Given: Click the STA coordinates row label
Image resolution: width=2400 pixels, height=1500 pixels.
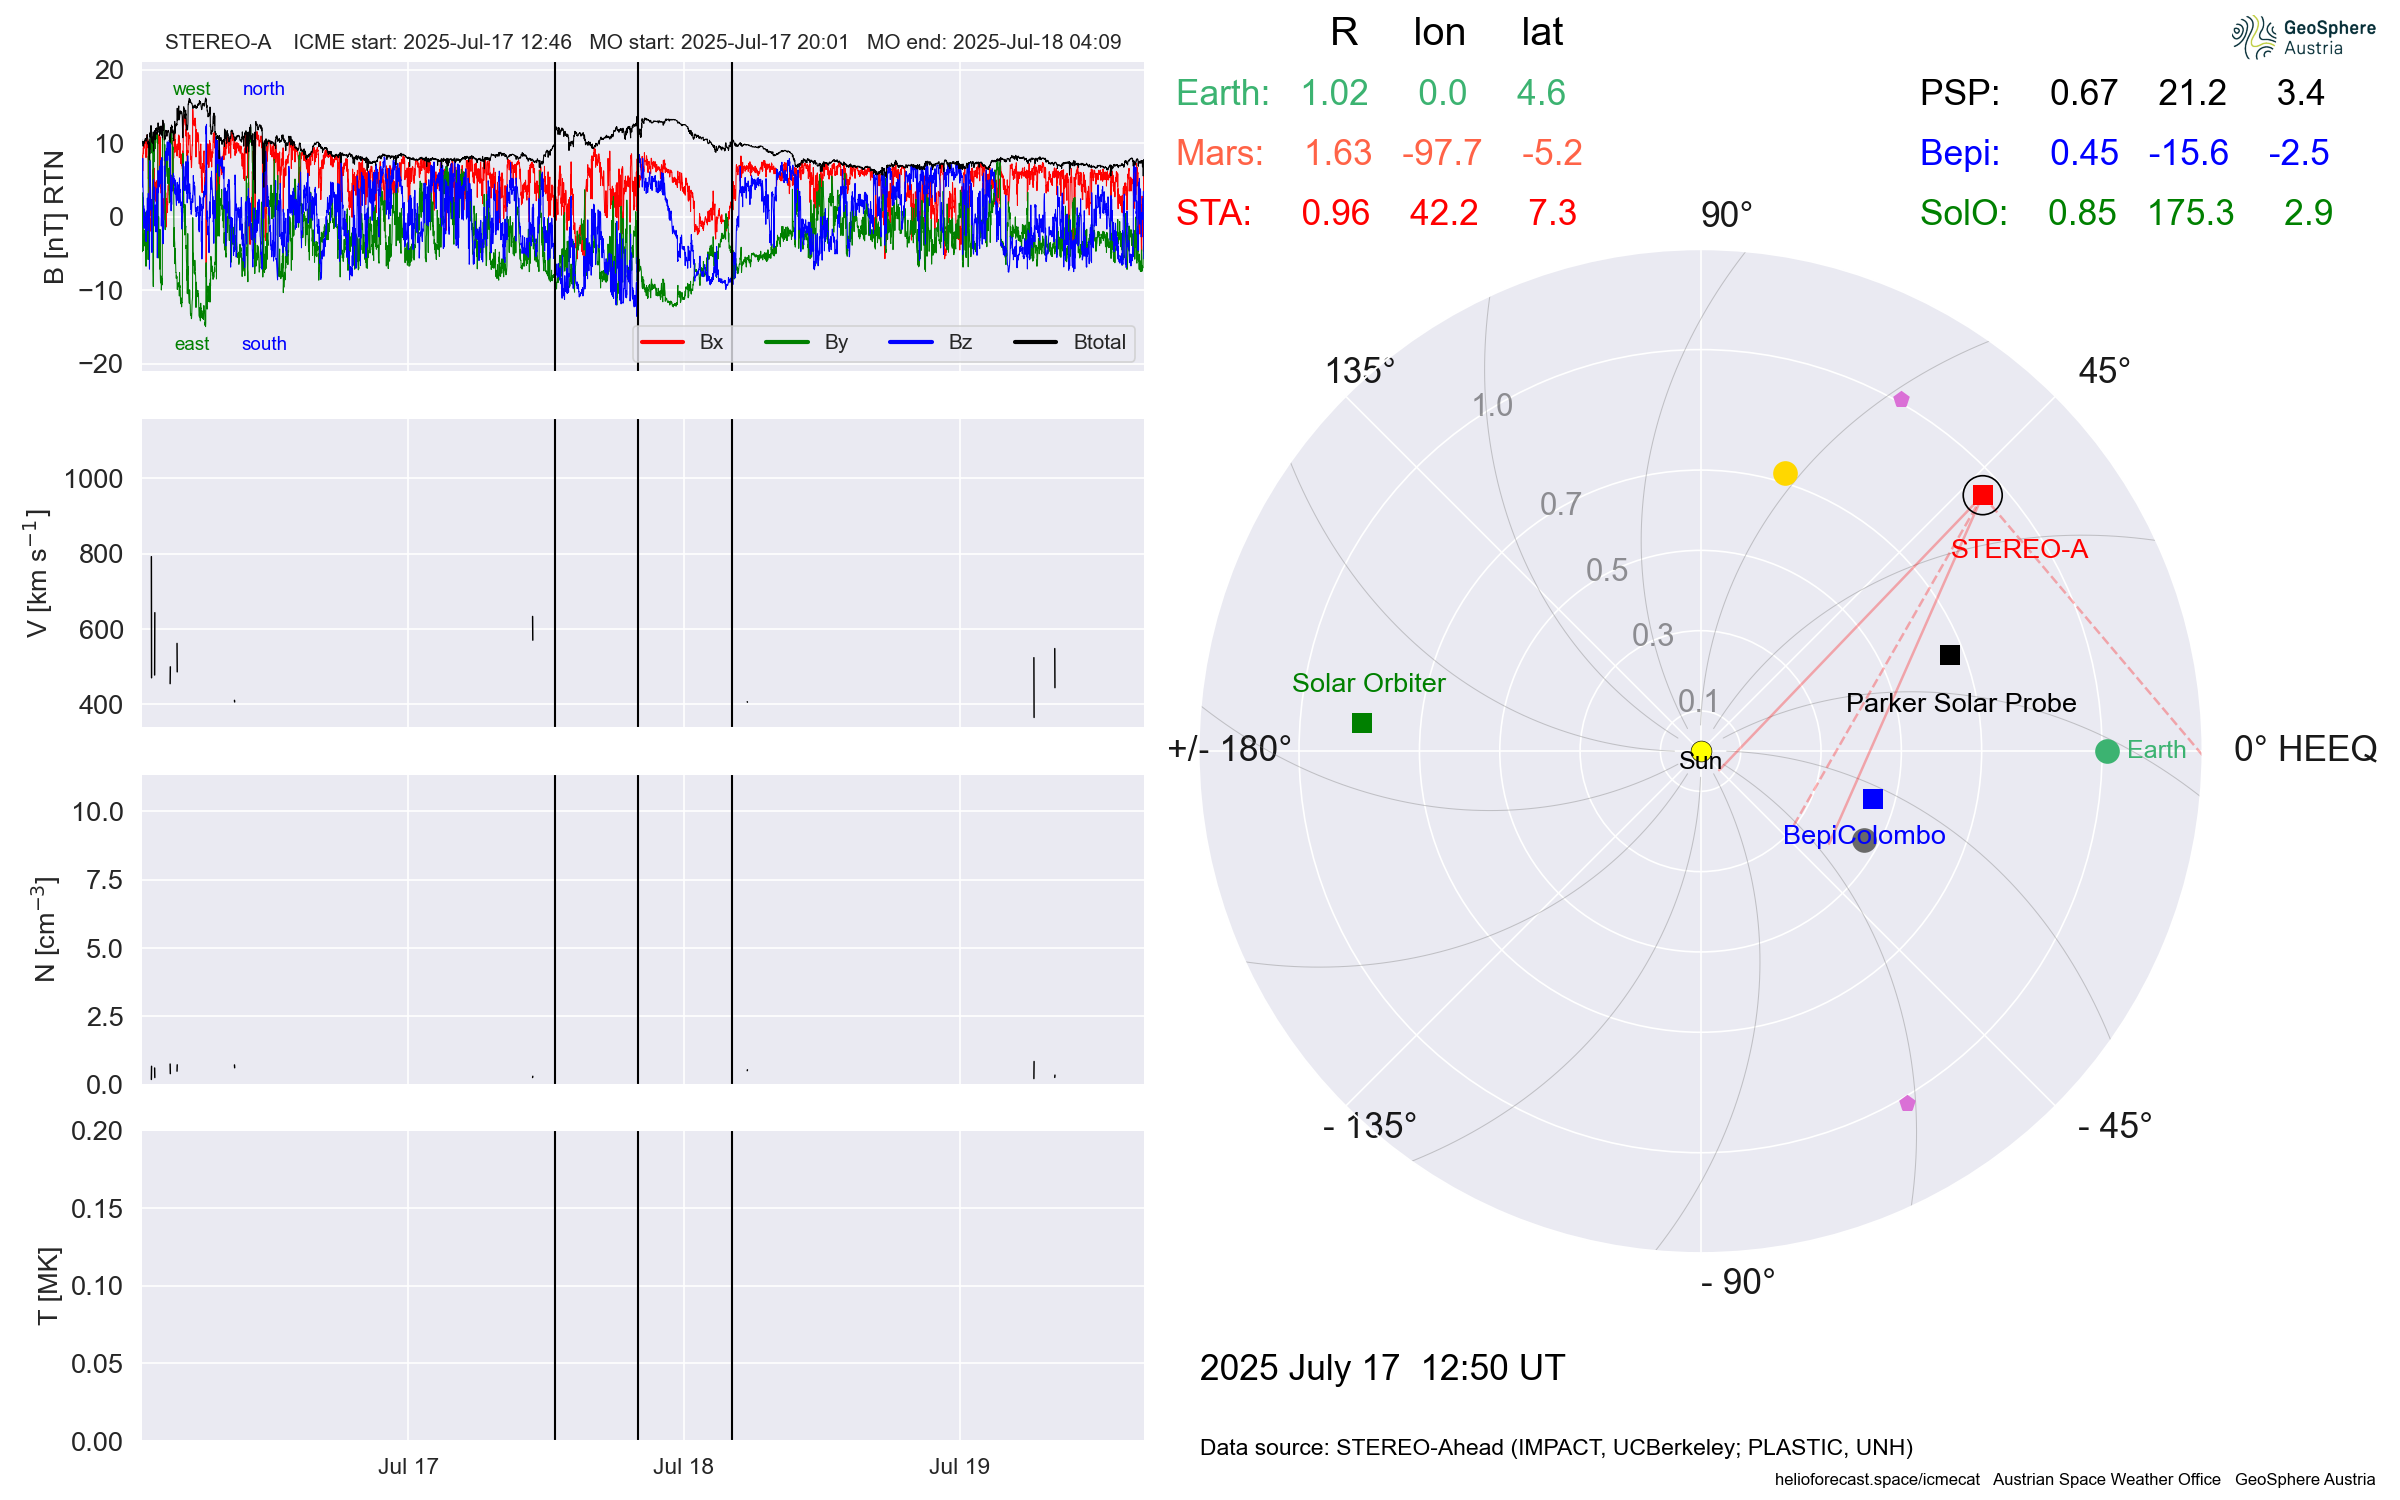Looking at the screenshot, I should click(x=1213, y=213).
